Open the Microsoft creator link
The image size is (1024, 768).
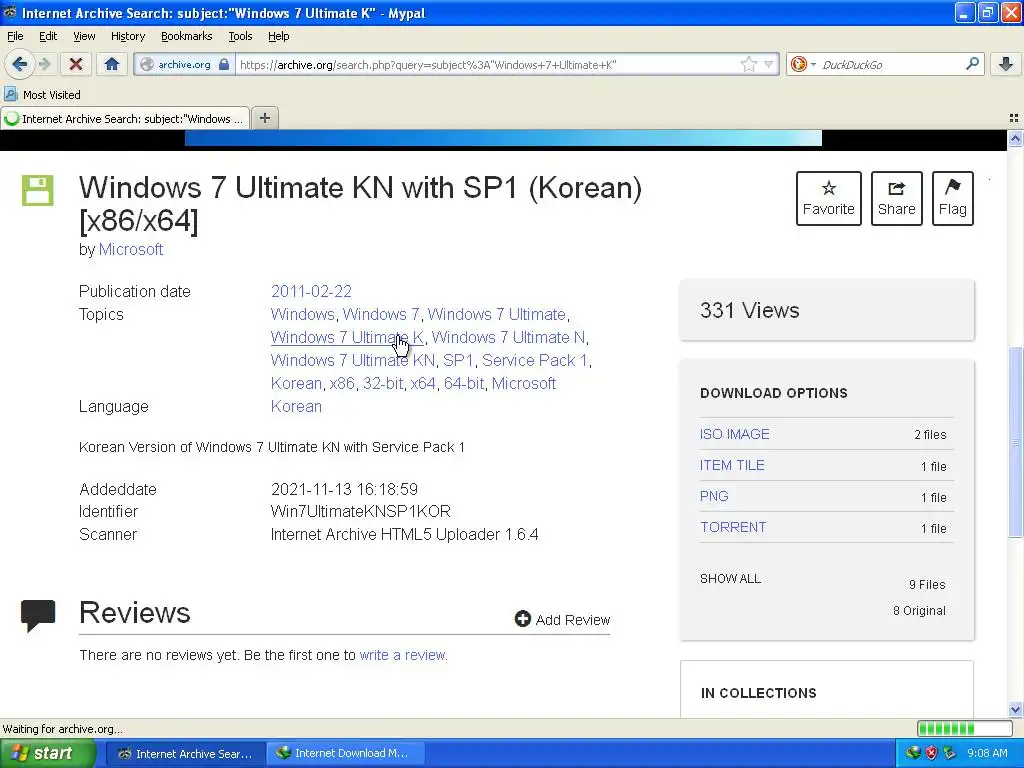pyautogui.click(x=131, y=249)
